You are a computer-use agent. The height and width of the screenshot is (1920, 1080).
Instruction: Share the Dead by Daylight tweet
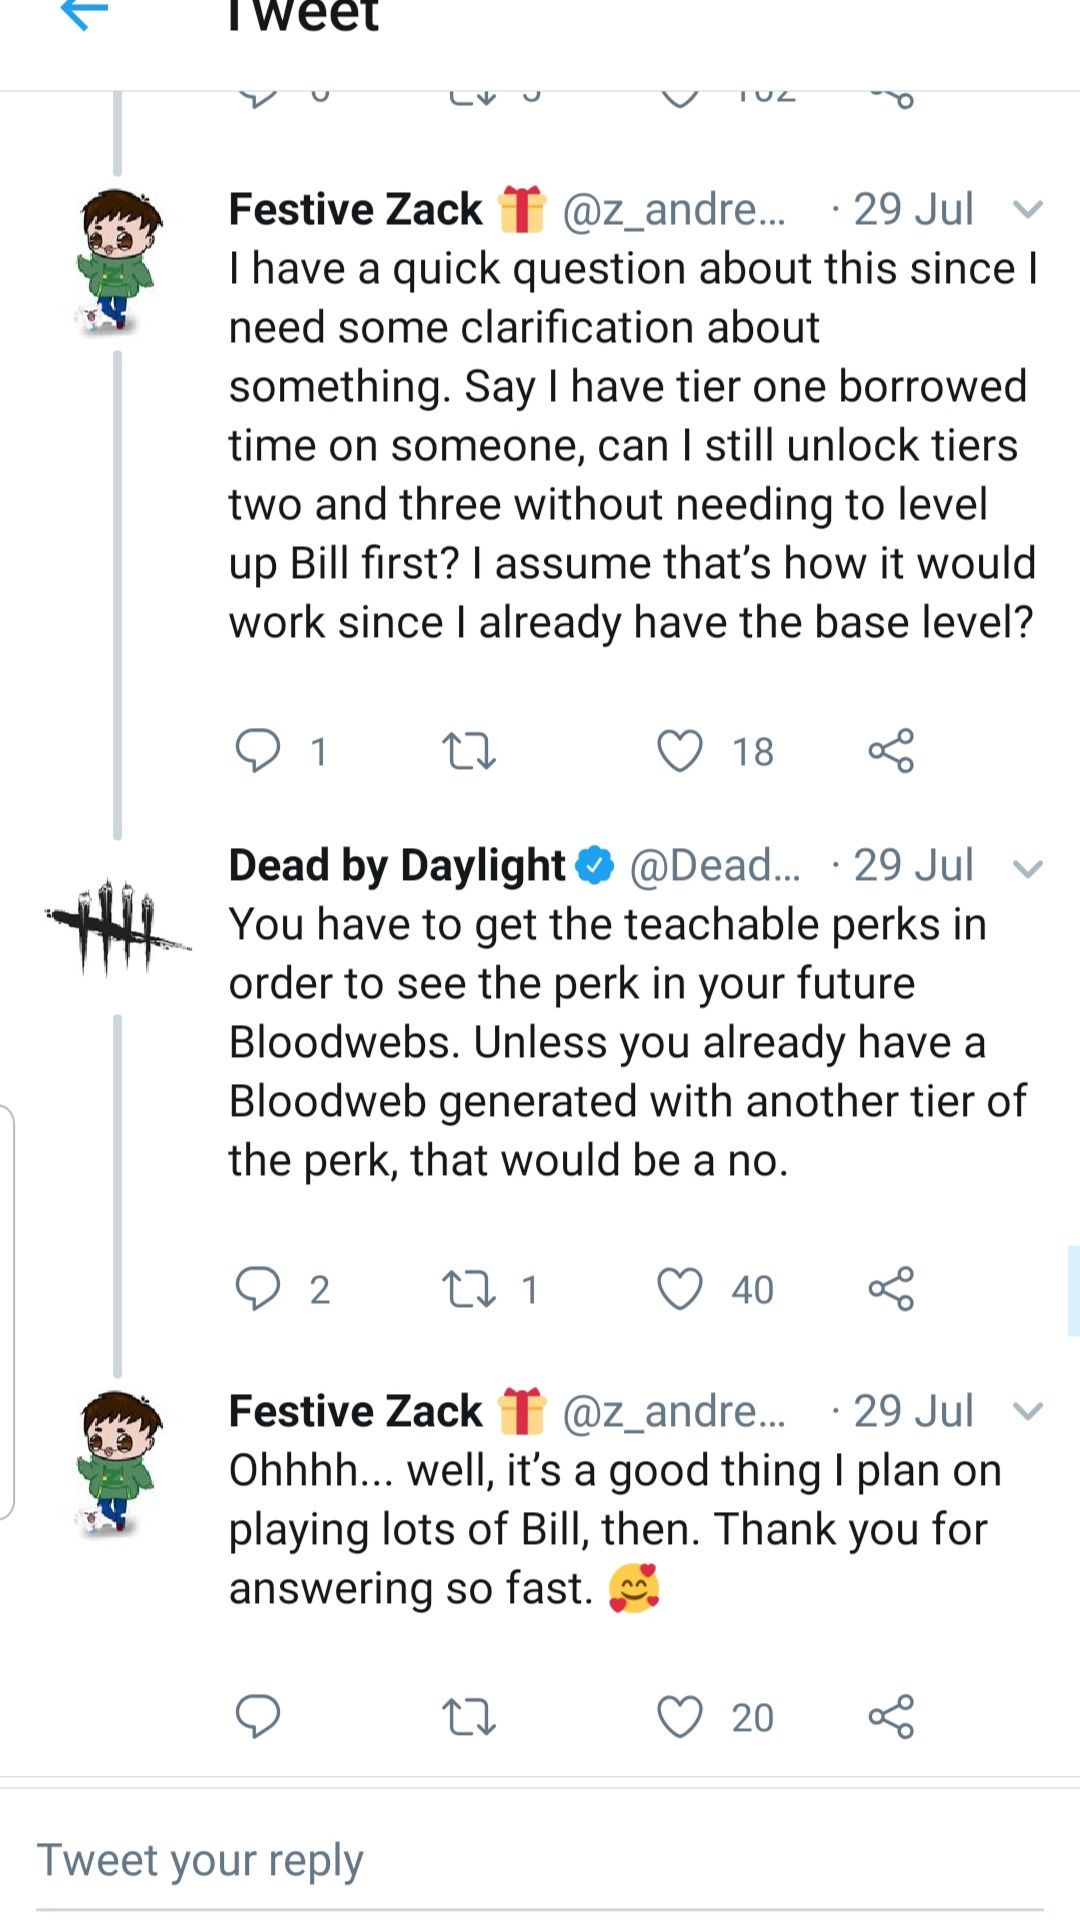click(891, 1289)
